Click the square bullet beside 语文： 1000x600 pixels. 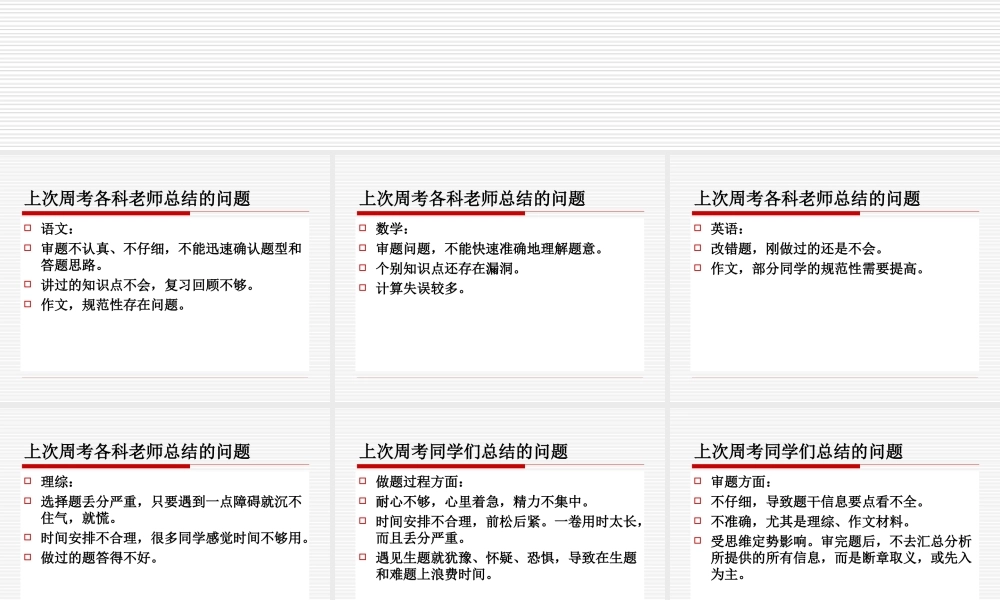click(x=27, y=228)
